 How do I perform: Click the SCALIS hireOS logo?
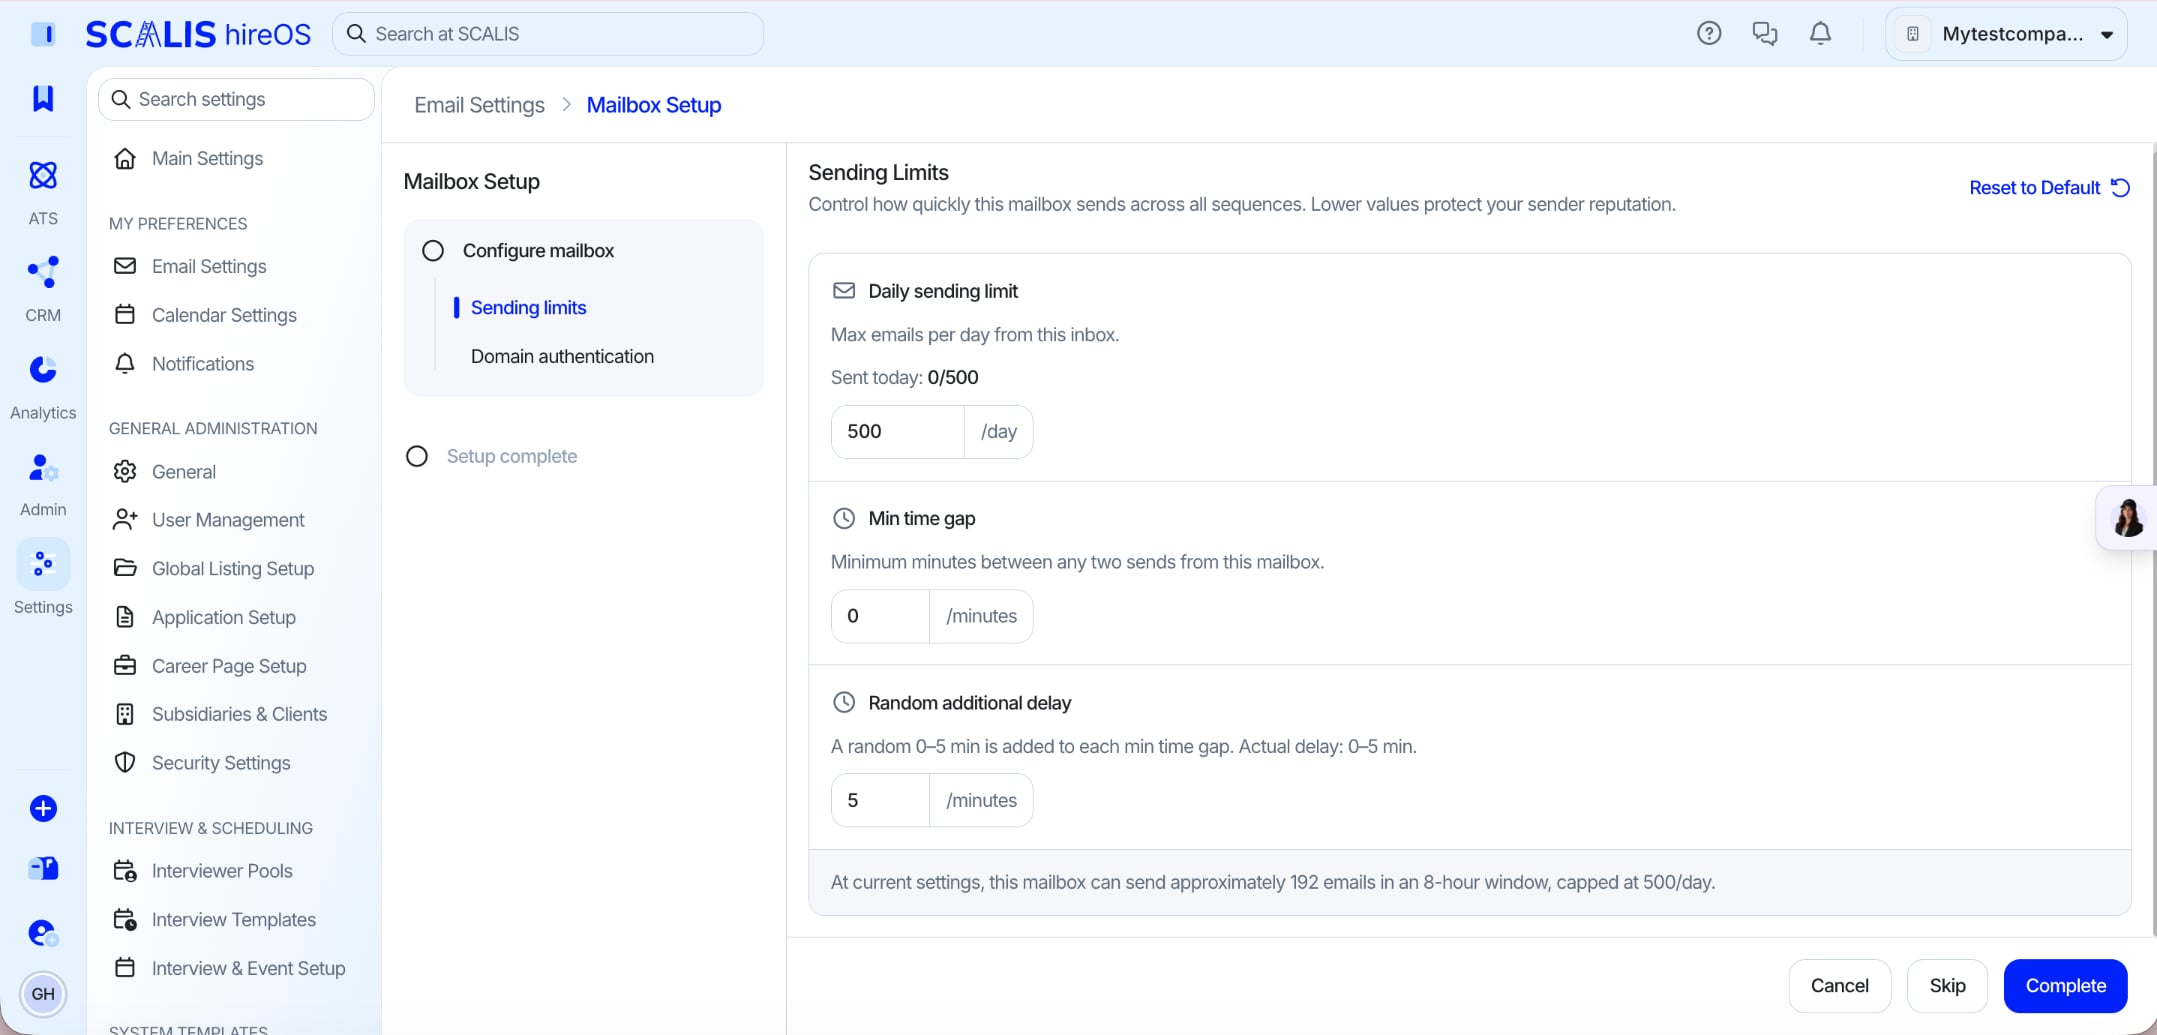tap(198, 34)
